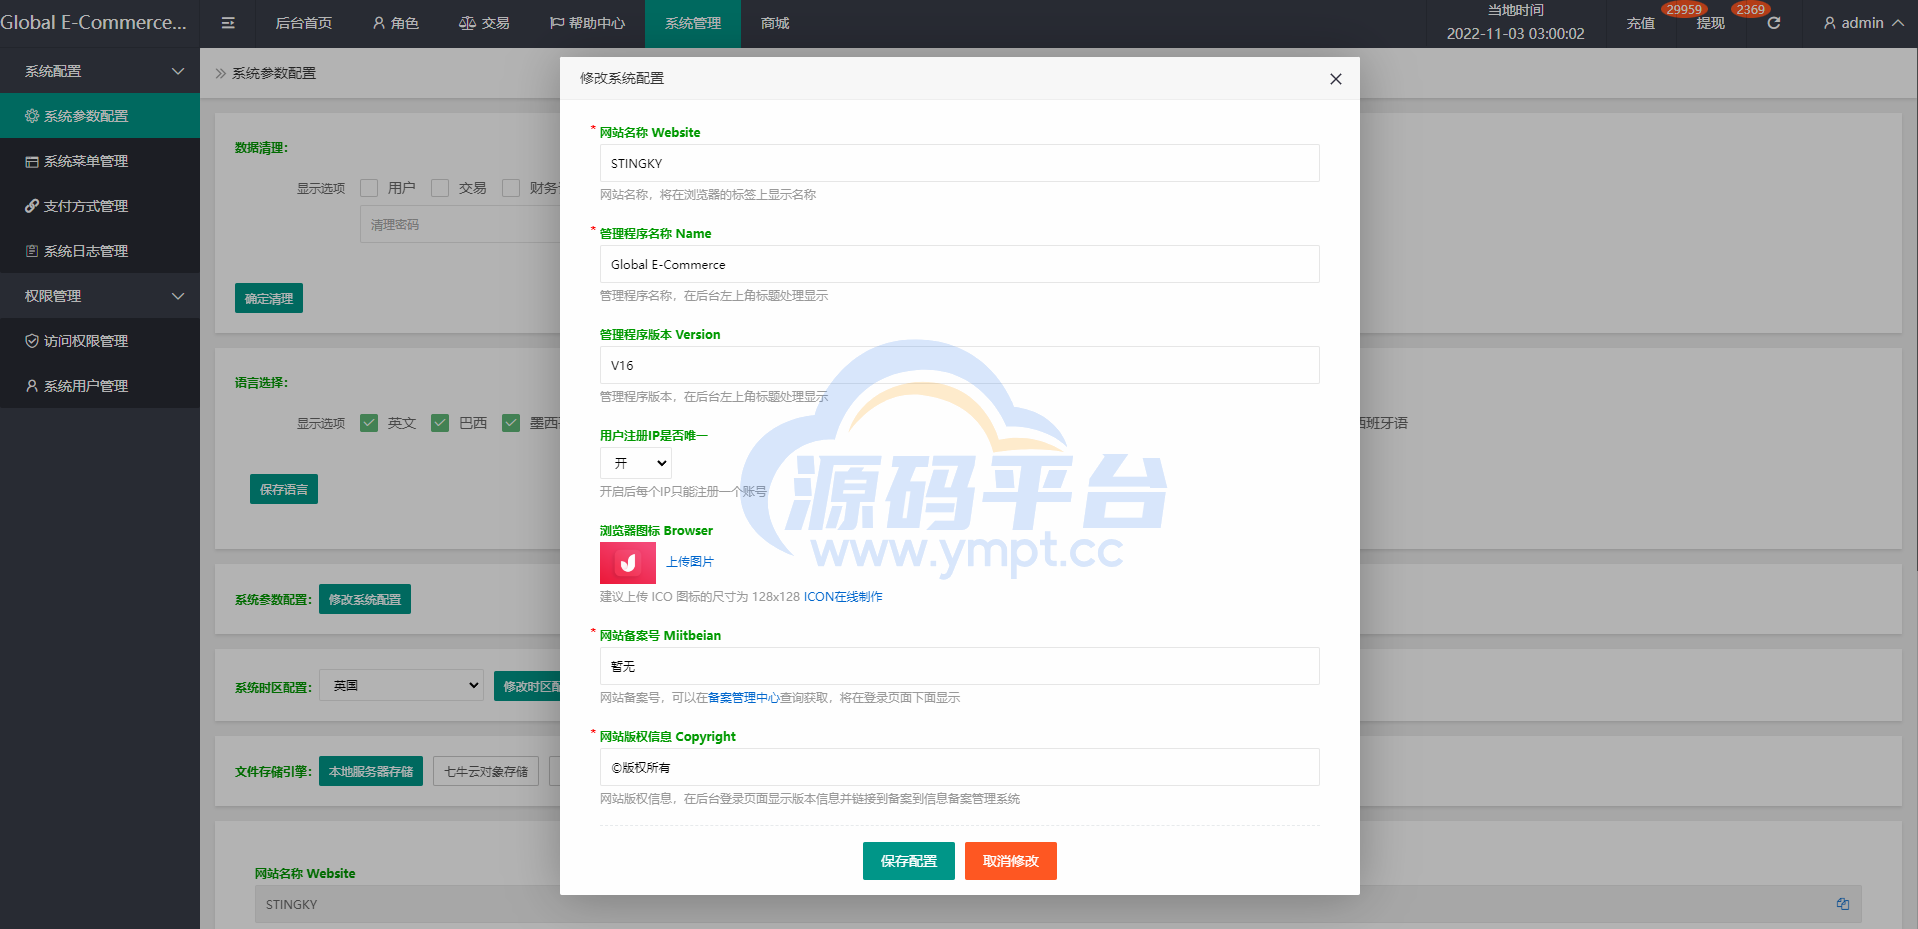Open ICON在线制作 link
This screenshot has height=929, width=1918.
[x=843, y=597]
